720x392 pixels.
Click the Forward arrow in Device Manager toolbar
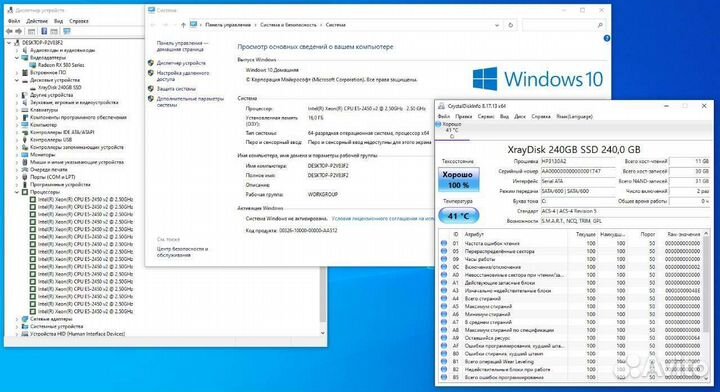[18, 31]
